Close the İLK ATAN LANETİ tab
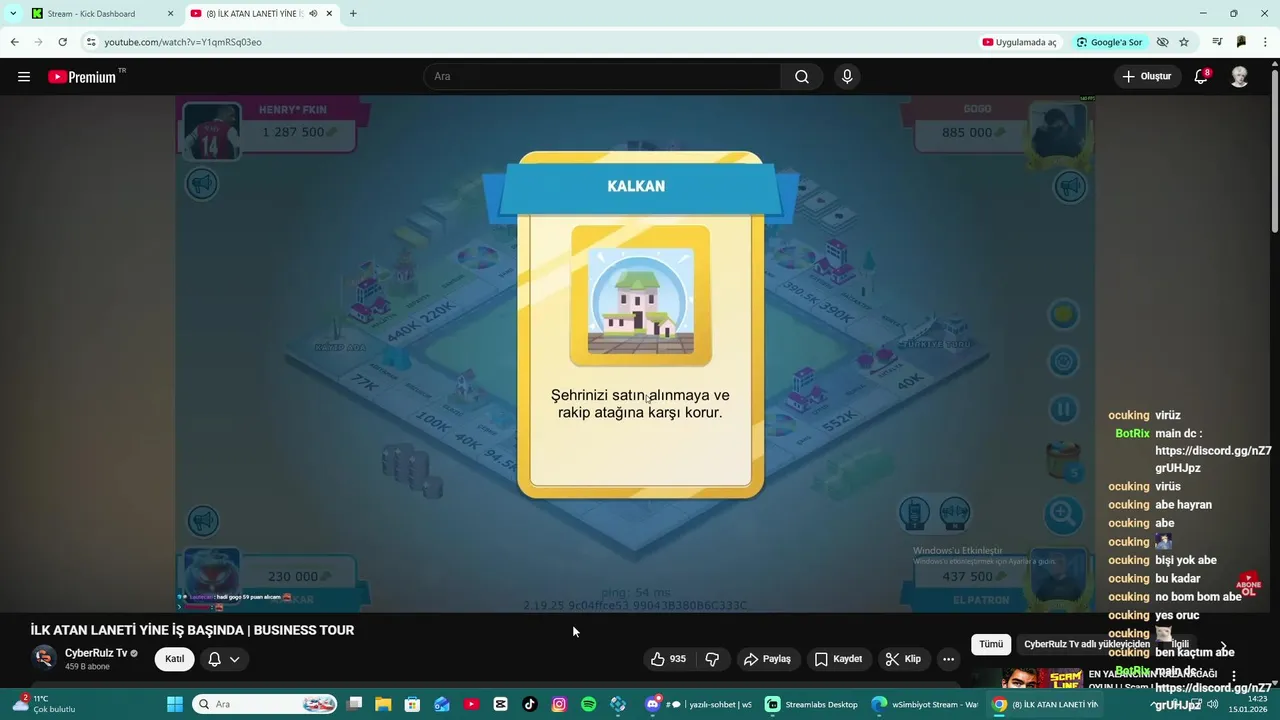The height and width of the screenshot is (720, 1280). (329, 14)
